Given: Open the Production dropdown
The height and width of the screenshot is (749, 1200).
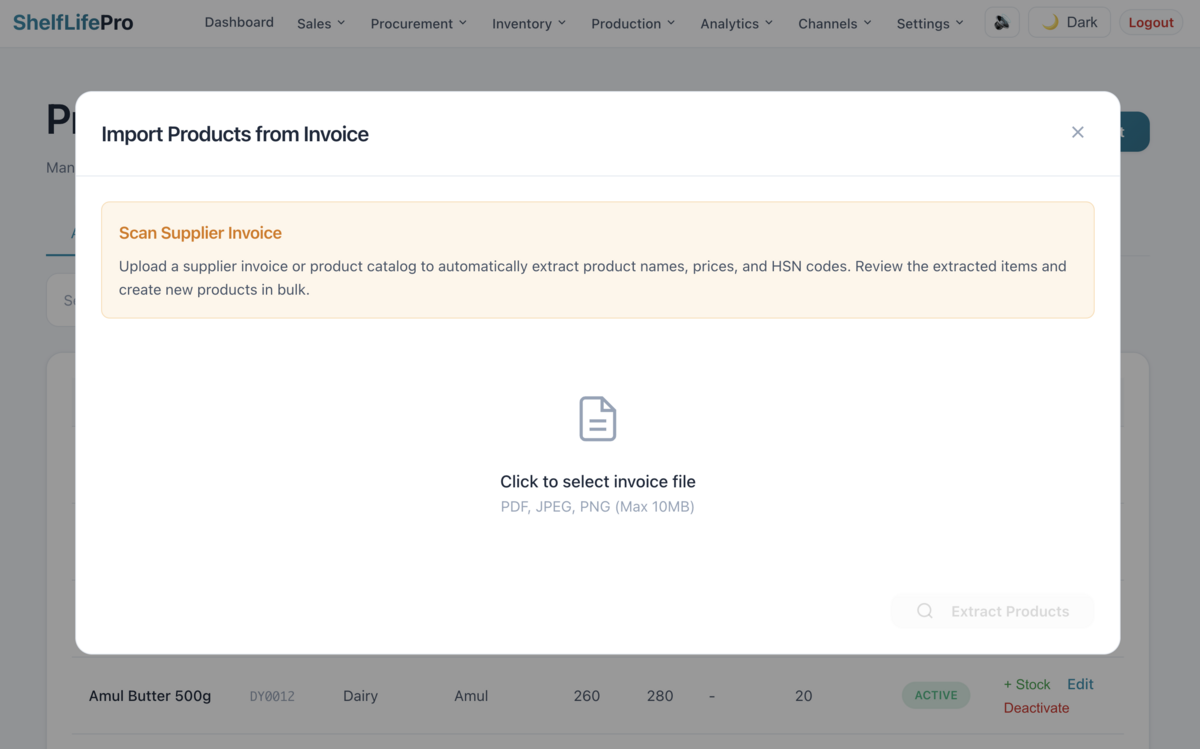Looking at the screenshot, I should pos(632,23).
